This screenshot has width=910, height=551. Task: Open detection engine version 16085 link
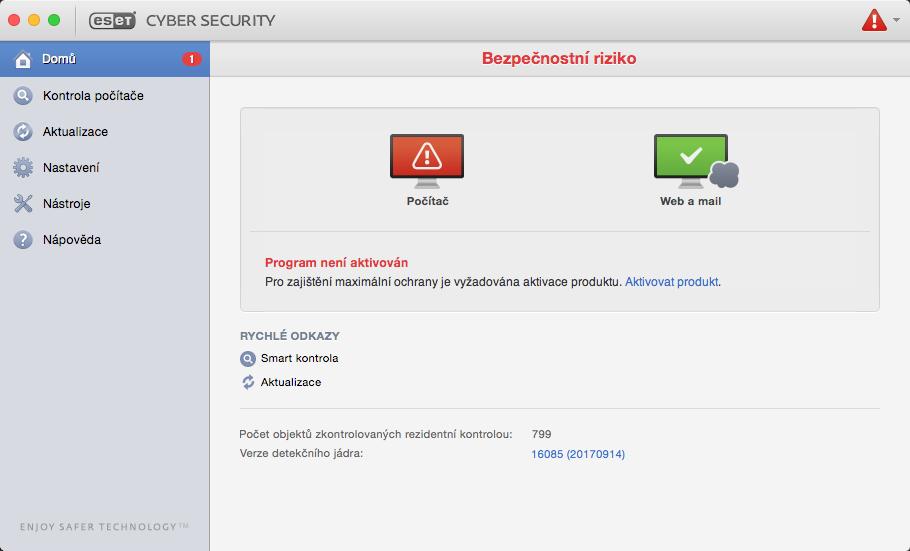pos(578,454)
